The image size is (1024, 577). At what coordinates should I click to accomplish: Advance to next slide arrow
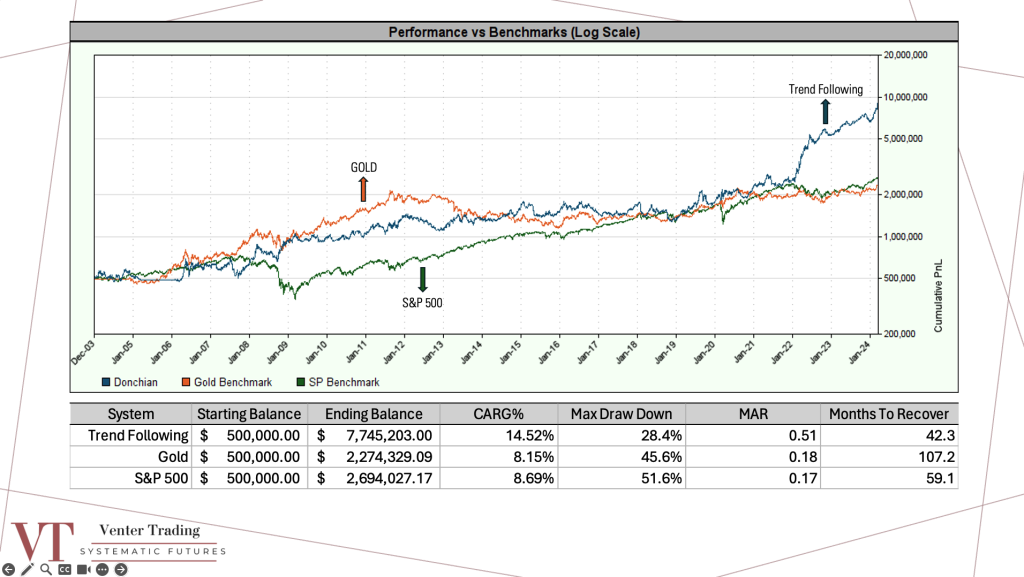tap(121, 569)
